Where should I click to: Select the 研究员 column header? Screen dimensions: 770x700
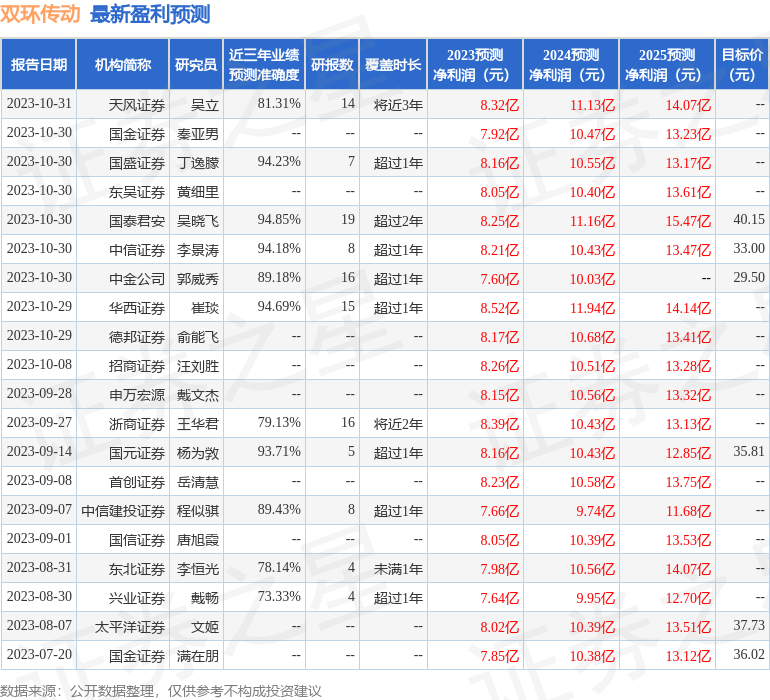[x=196, y=65]
